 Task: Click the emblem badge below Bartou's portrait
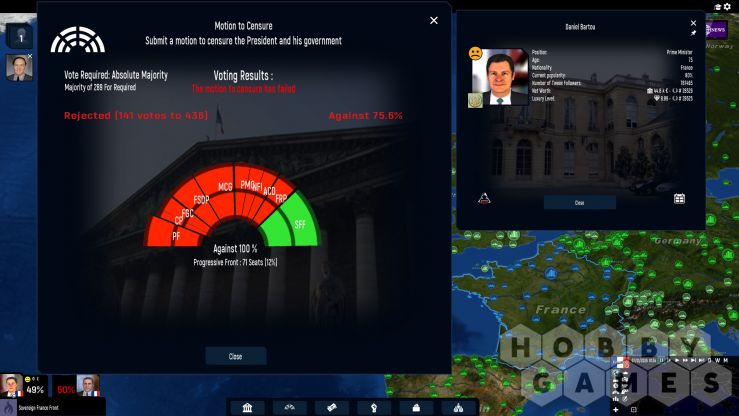coord(475,100)
